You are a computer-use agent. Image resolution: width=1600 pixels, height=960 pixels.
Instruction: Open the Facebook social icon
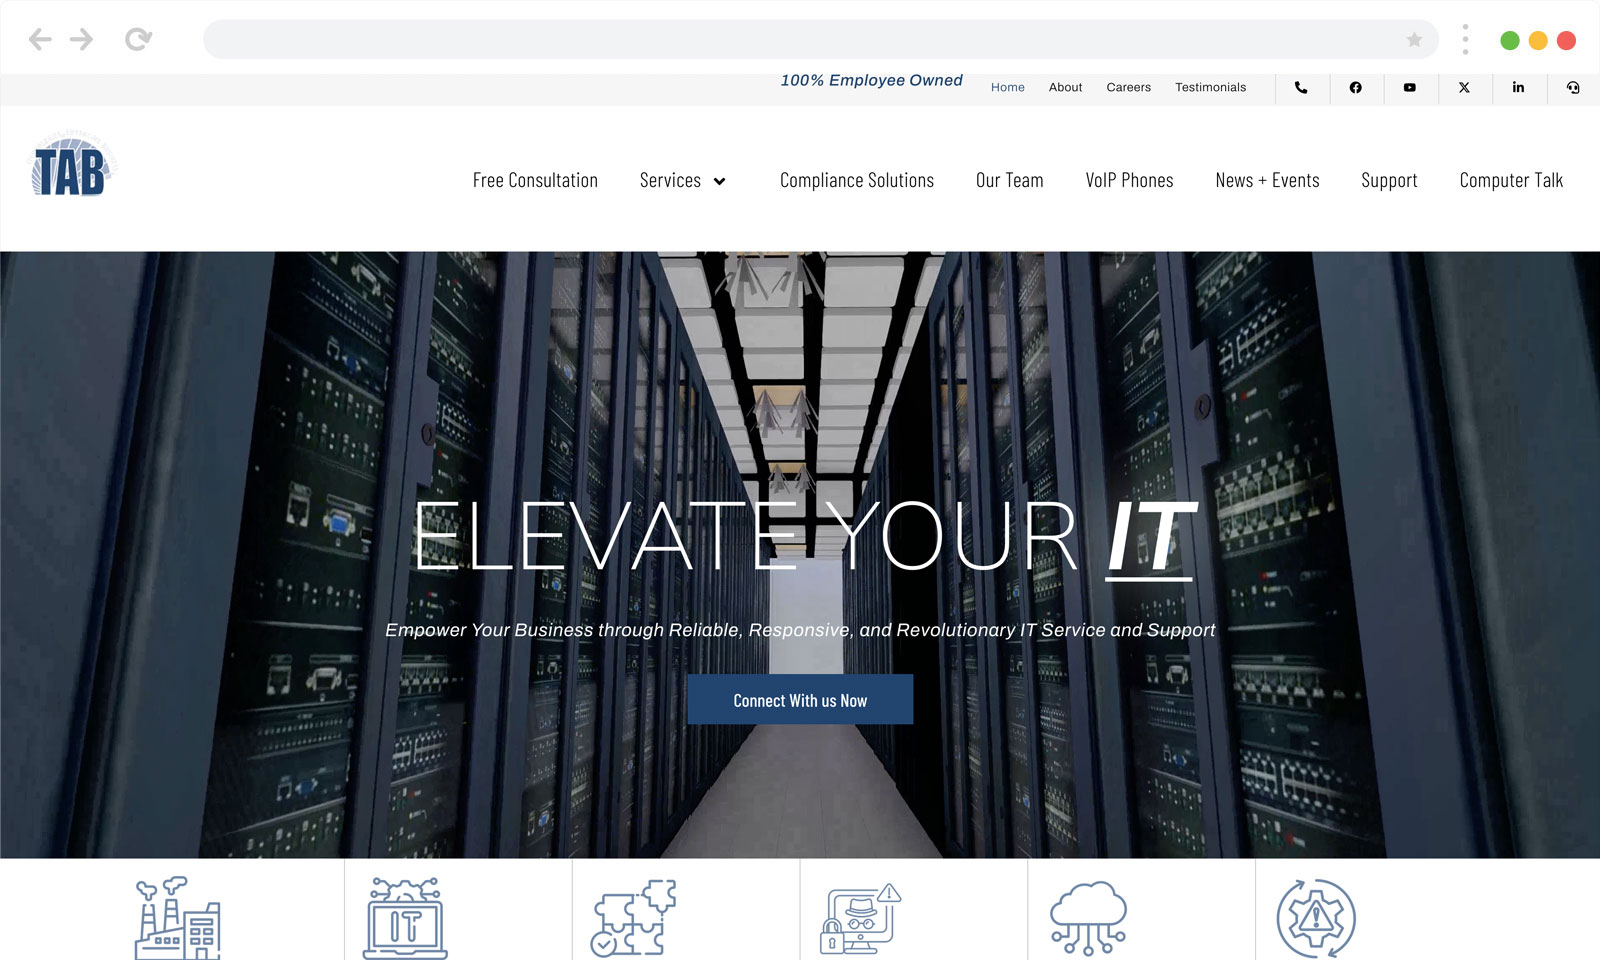point(1355,88)
